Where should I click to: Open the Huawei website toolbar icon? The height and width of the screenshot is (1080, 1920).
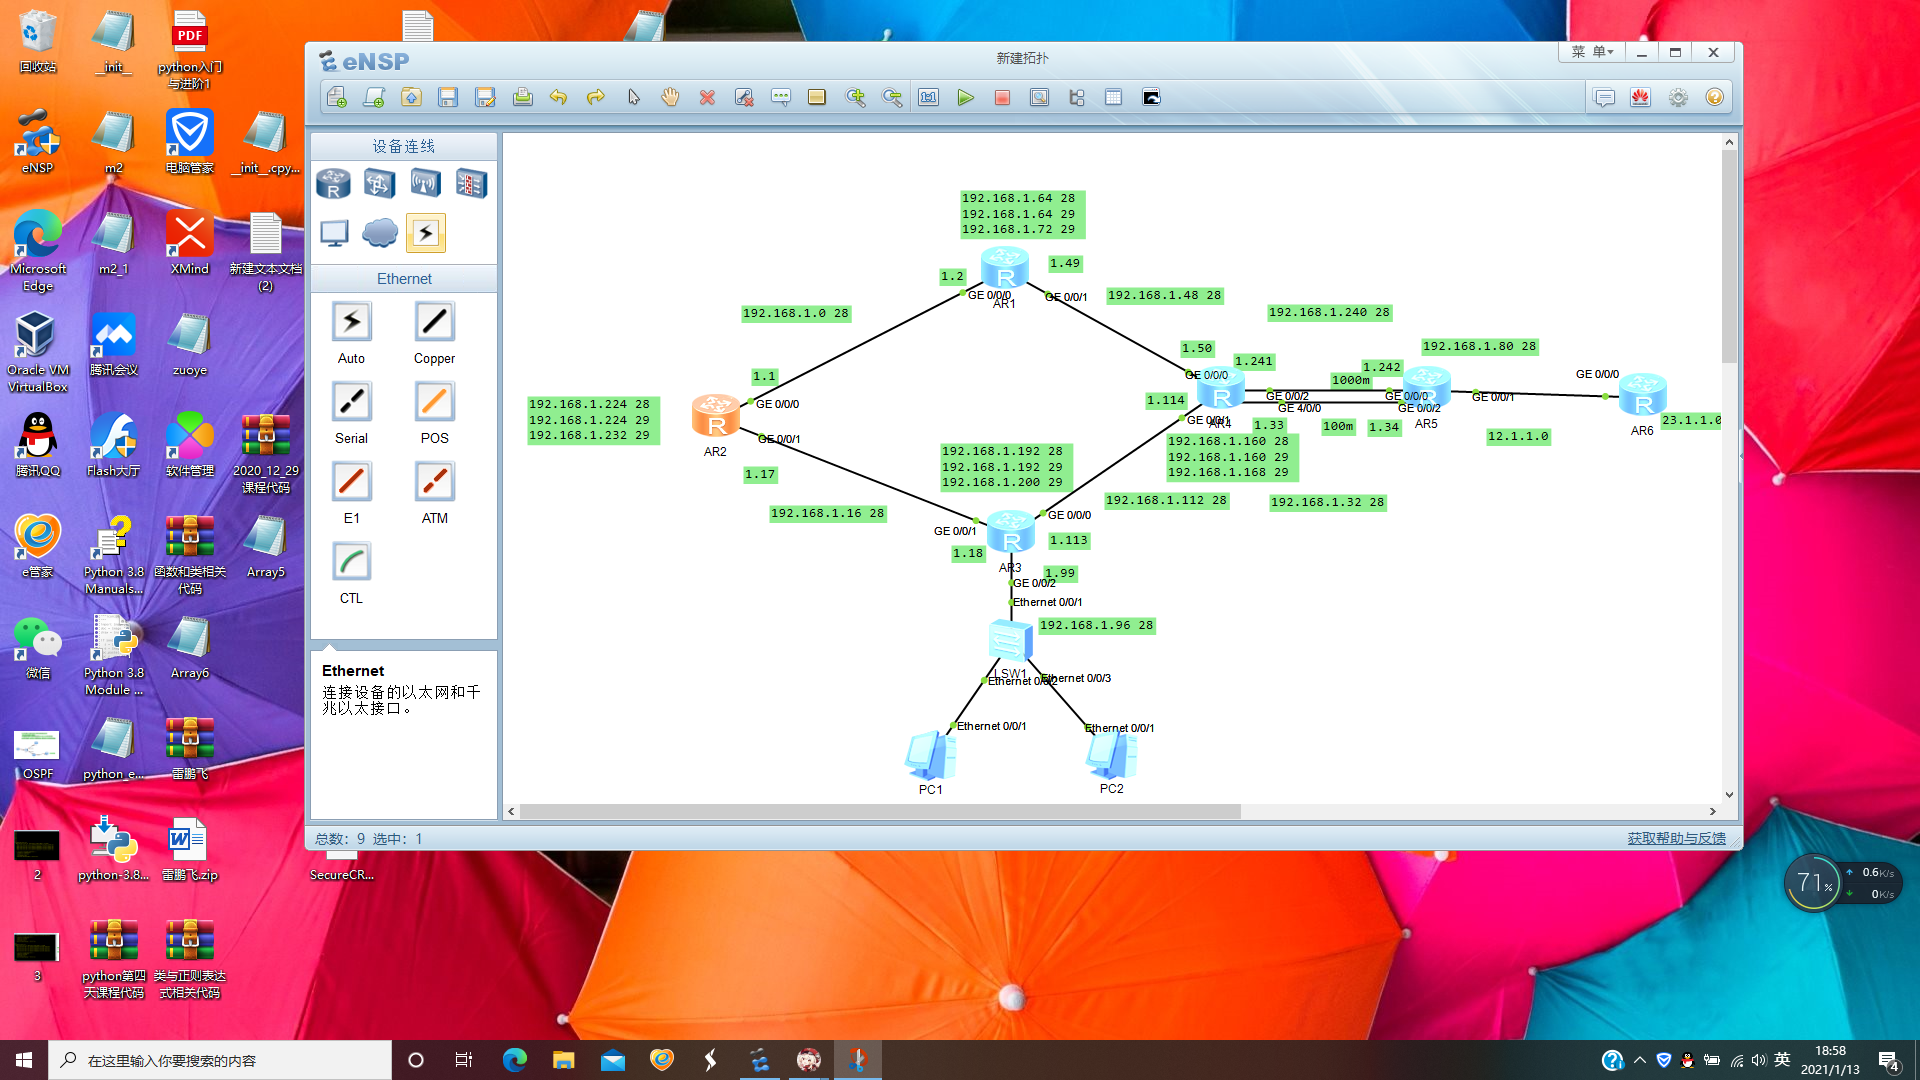1641,98
